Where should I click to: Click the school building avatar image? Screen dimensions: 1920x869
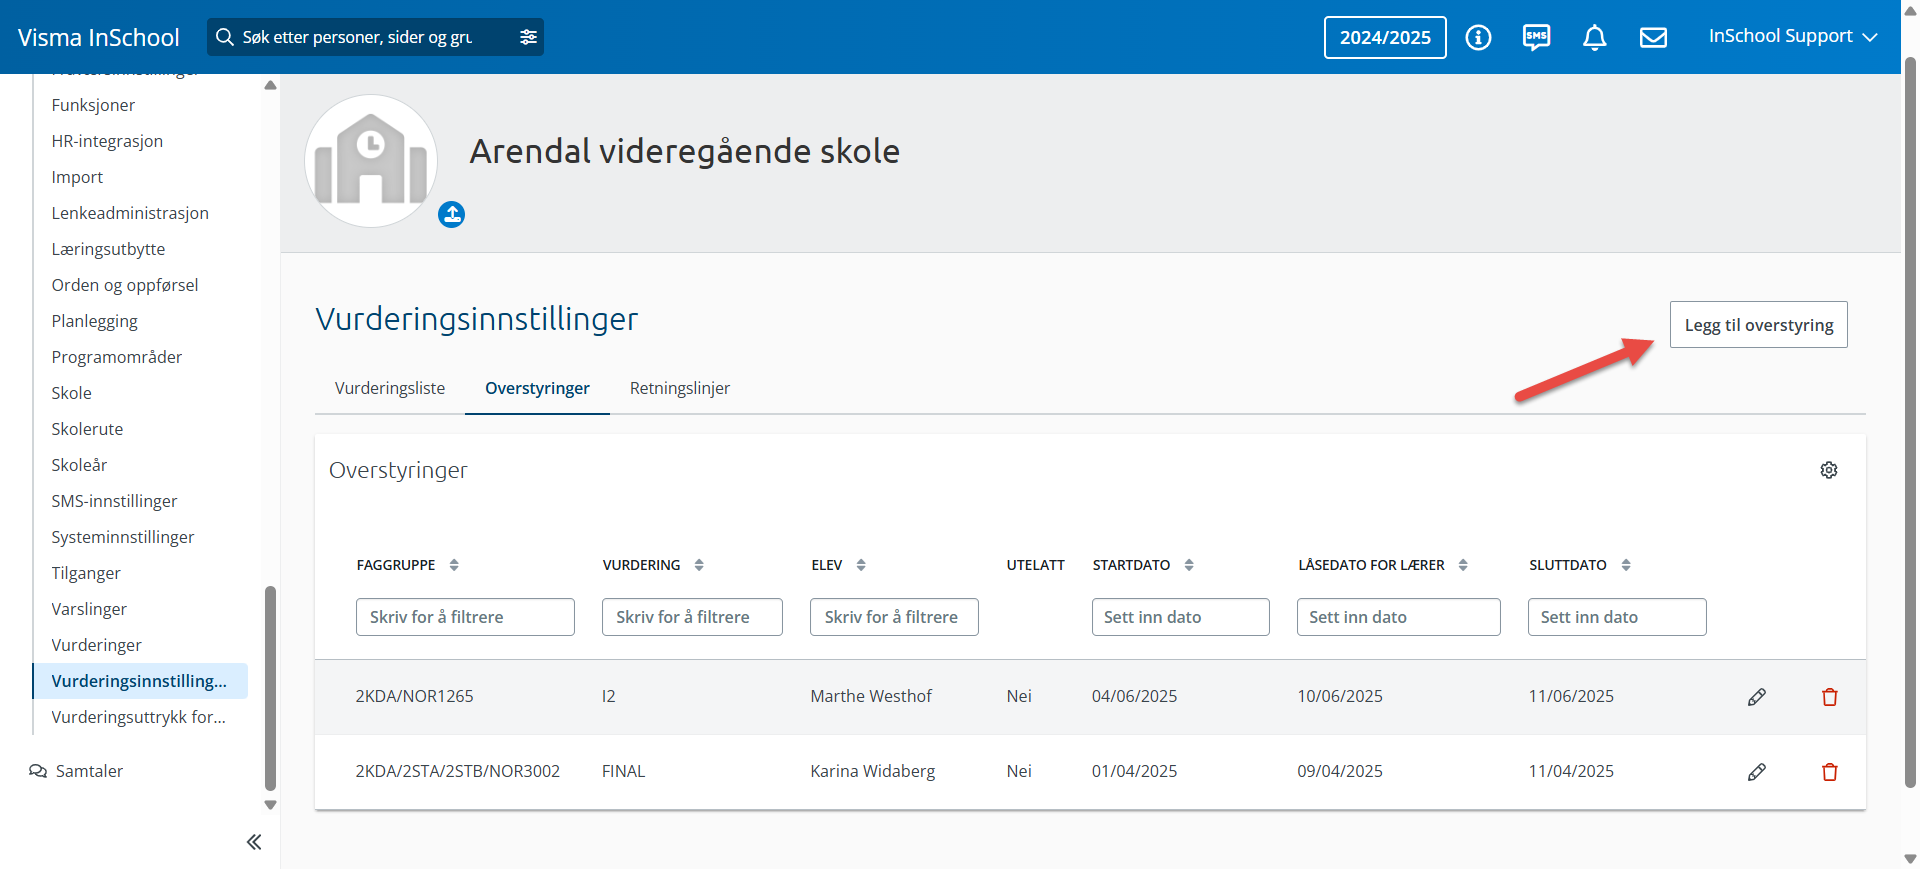tap(371, 161)
